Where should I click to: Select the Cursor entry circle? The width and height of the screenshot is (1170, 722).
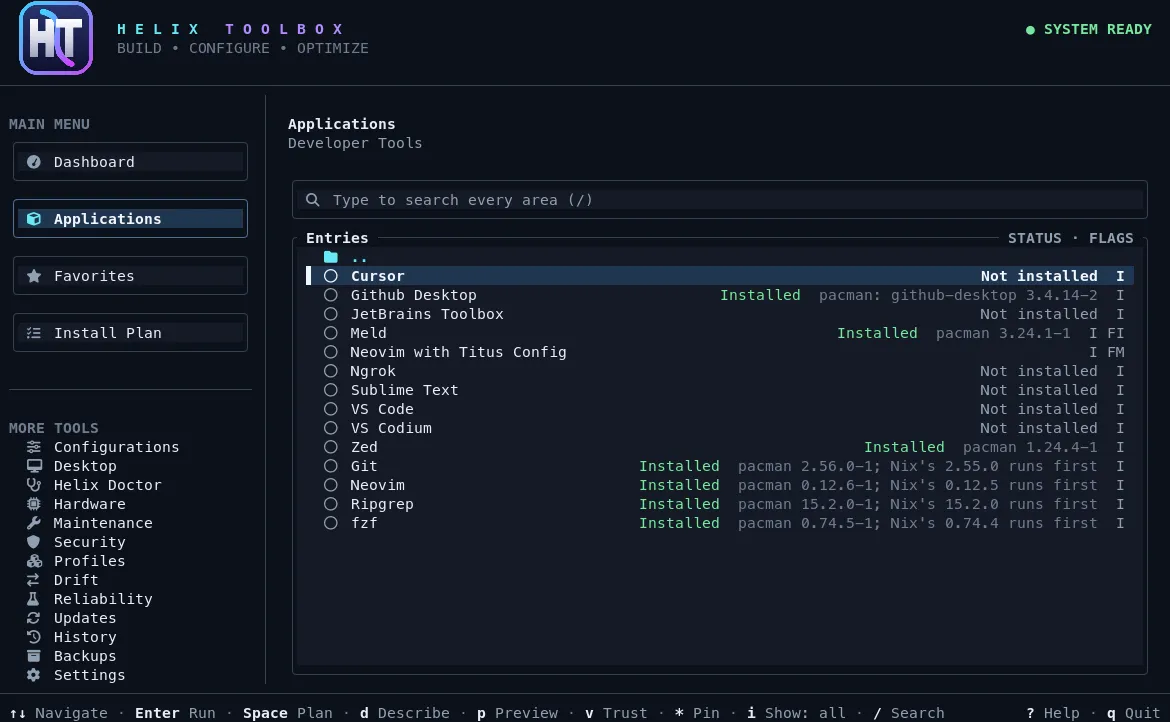click(x=331, y=276)
